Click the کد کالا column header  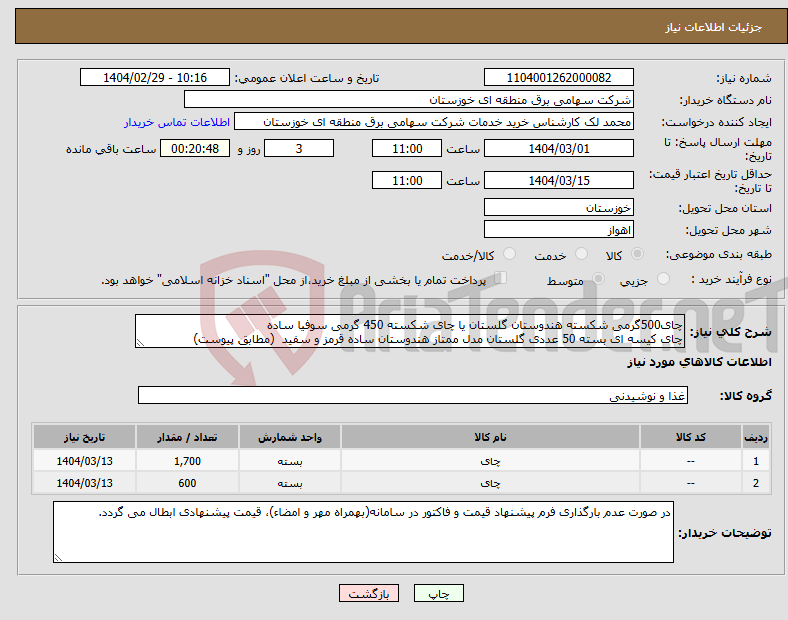point(691,437)
